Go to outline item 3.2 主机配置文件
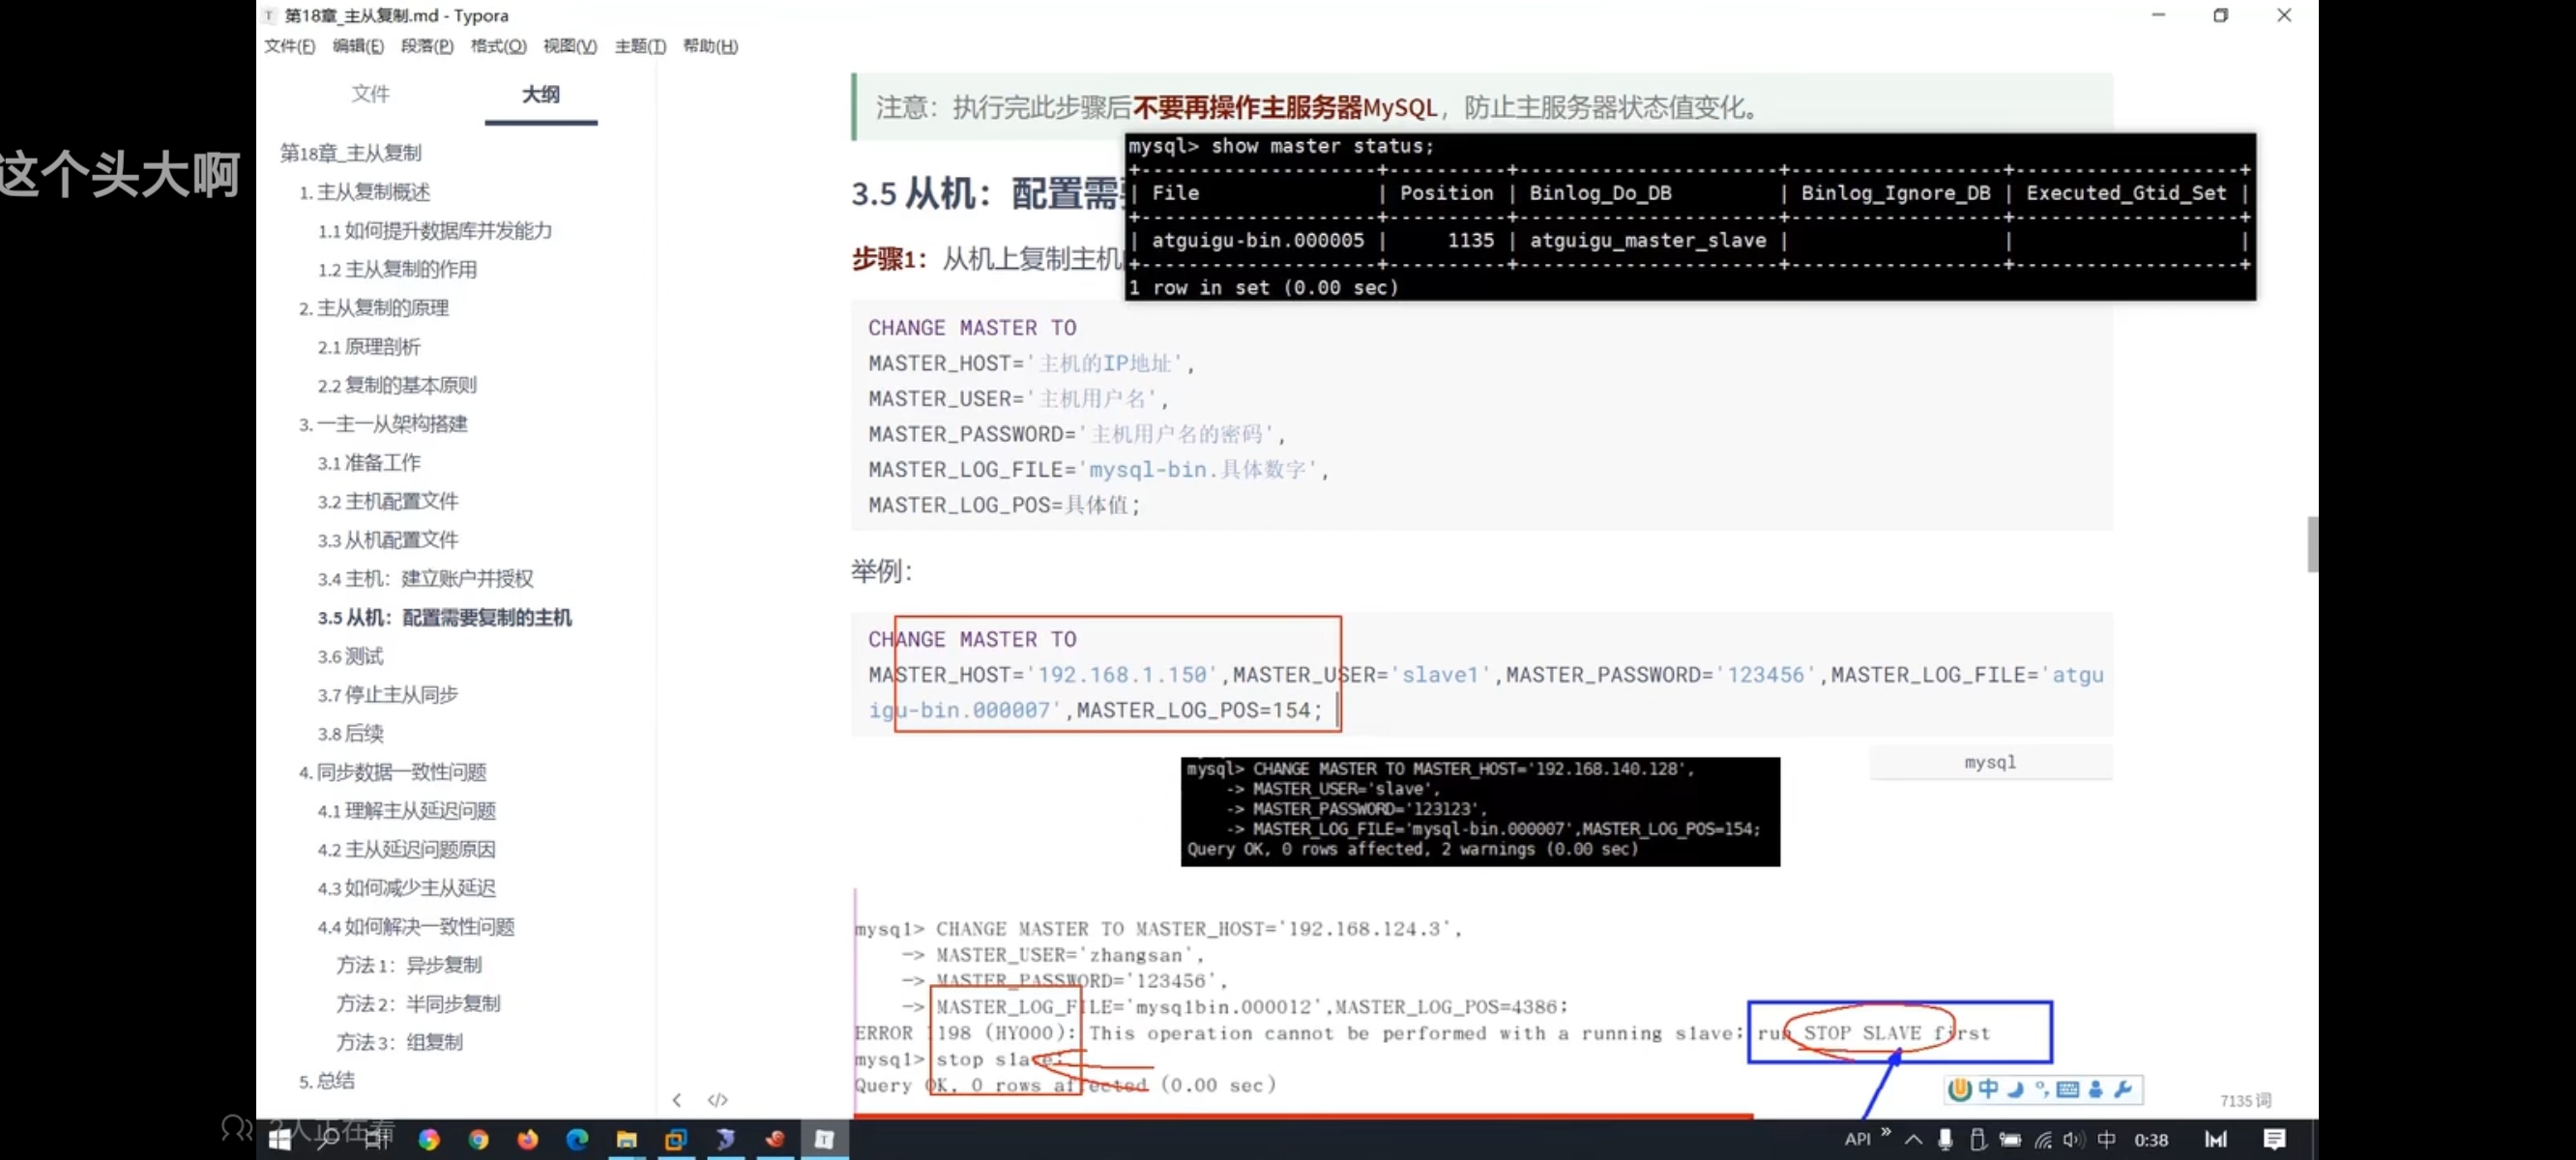2576x1160 pixels. click(388, 501)
